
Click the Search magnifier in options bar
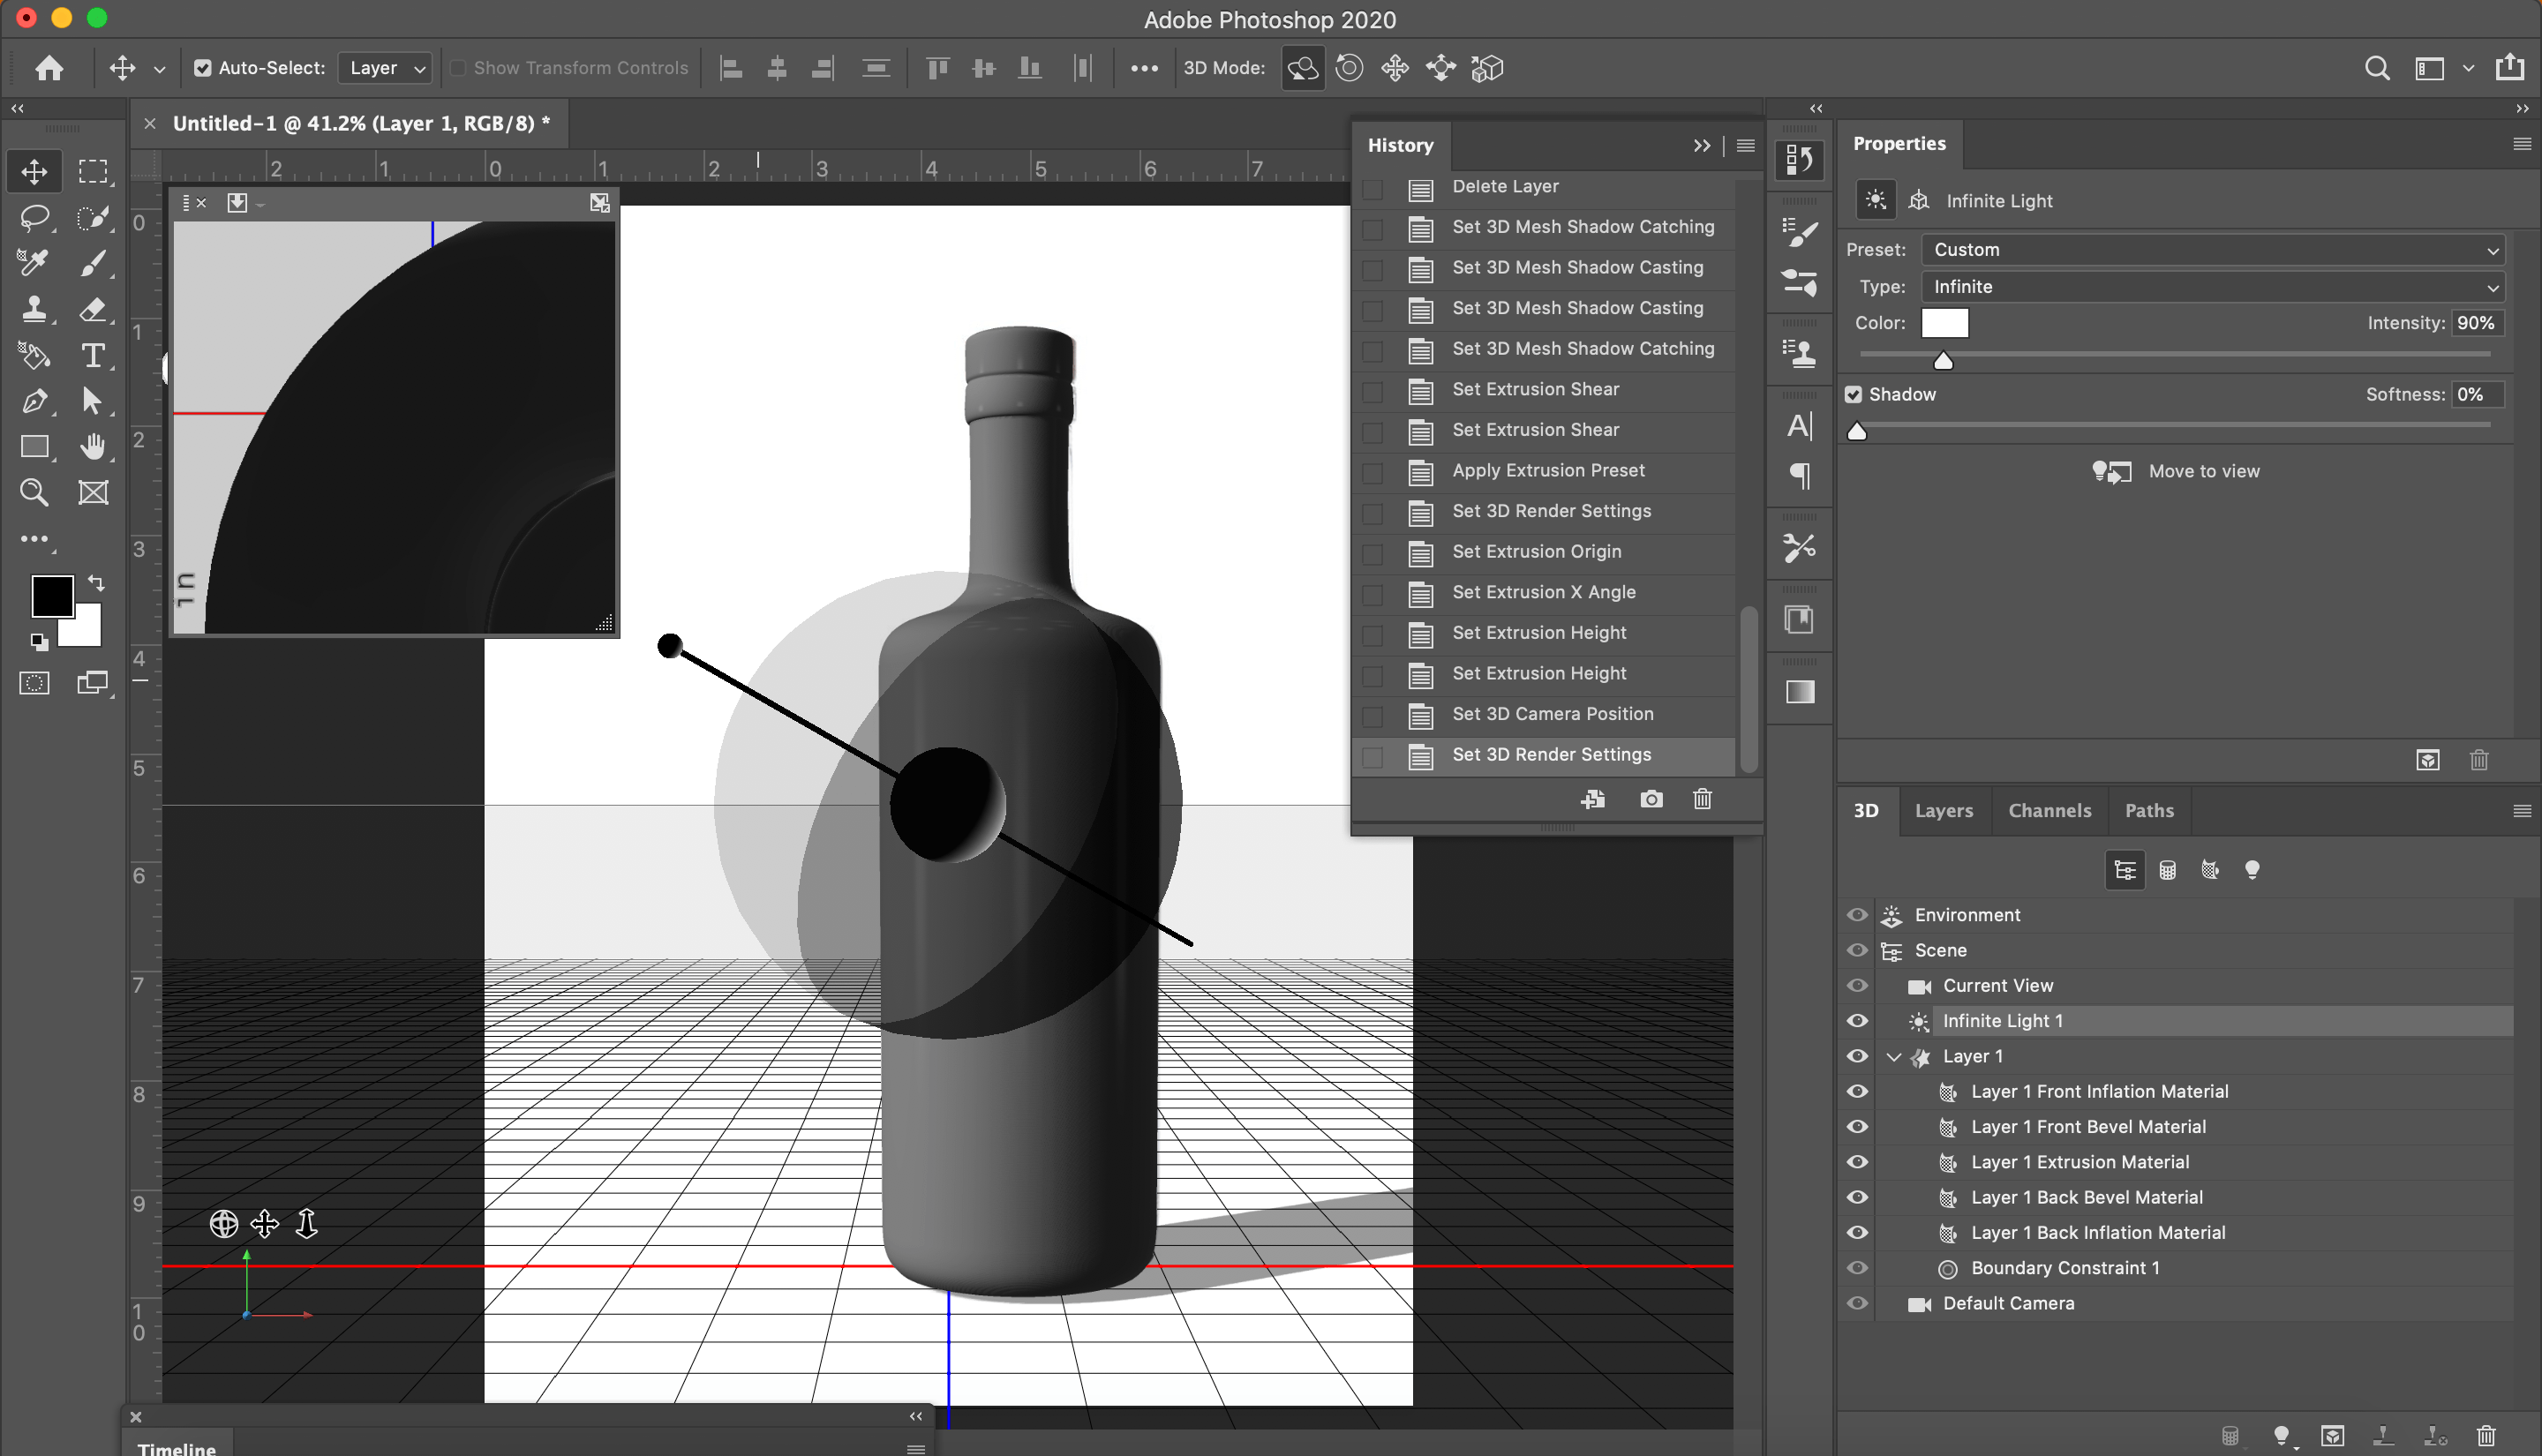[2376, 68]
